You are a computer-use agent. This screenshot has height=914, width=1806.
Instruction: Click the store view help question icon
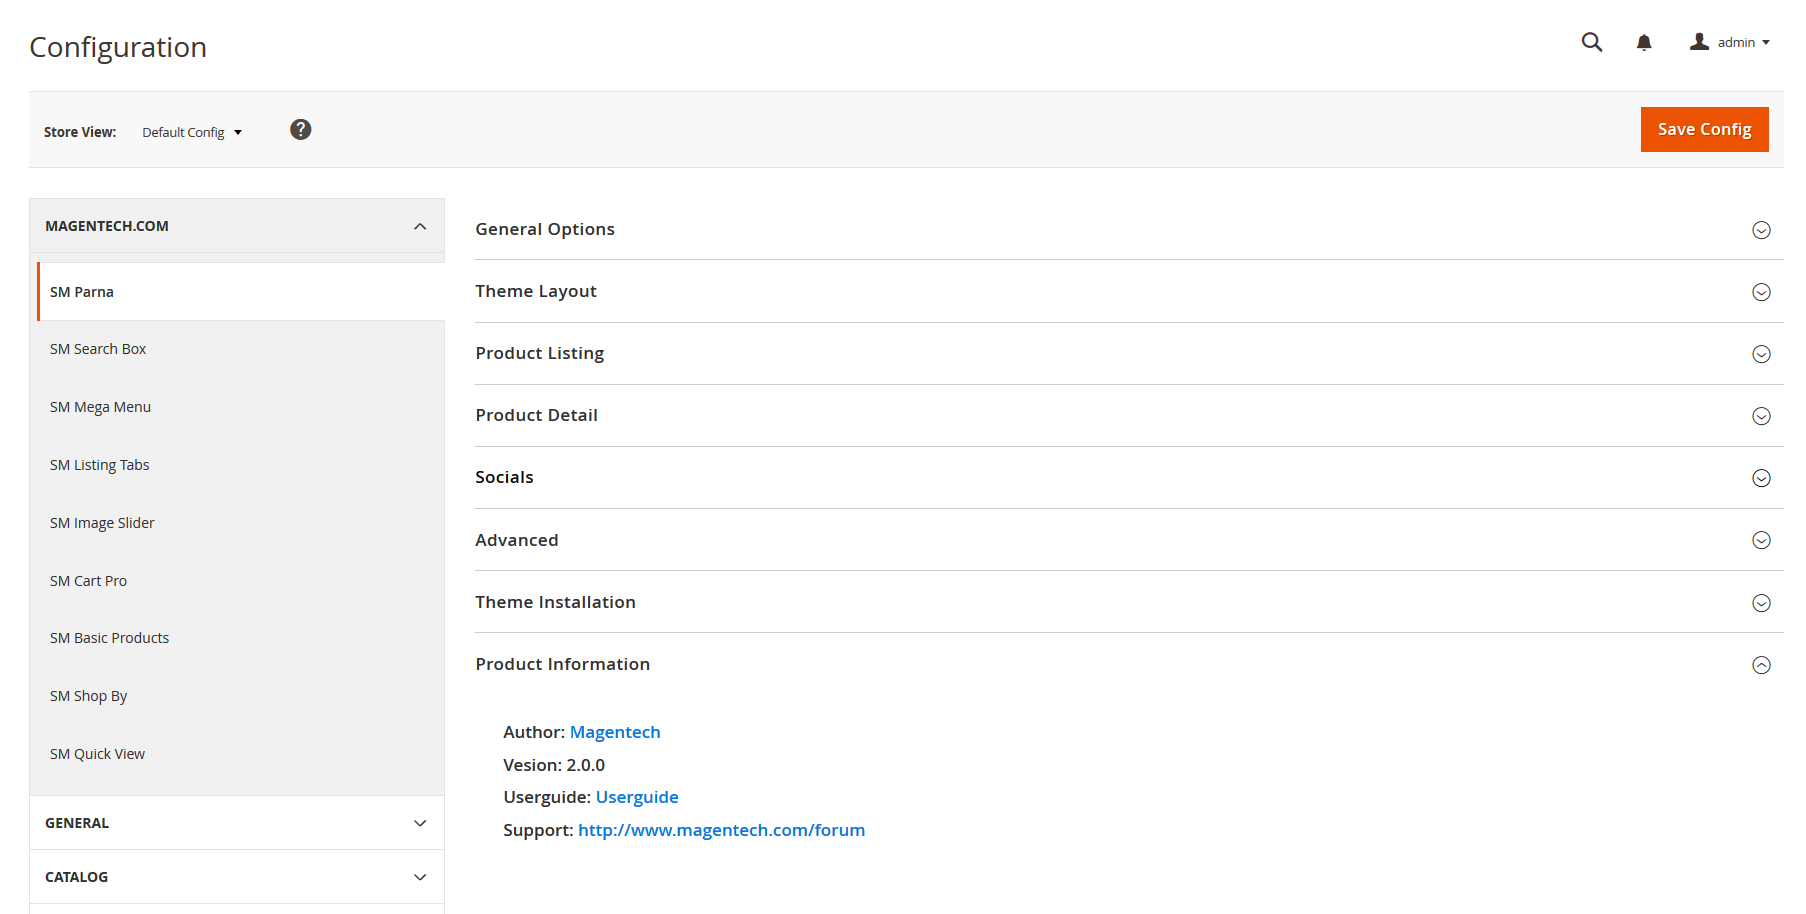[301, 130]
